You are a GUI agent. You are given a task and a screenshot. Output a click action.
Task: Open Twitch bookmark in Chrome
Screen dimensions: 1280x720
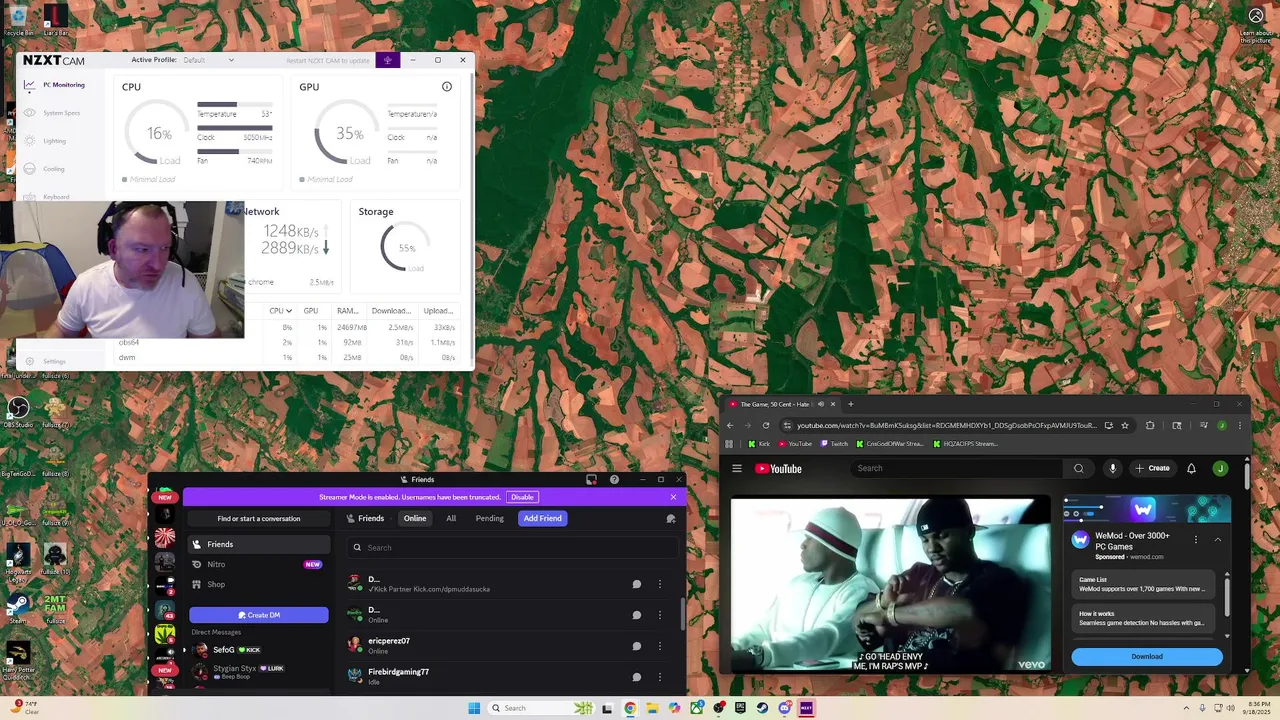pos(834,444)
